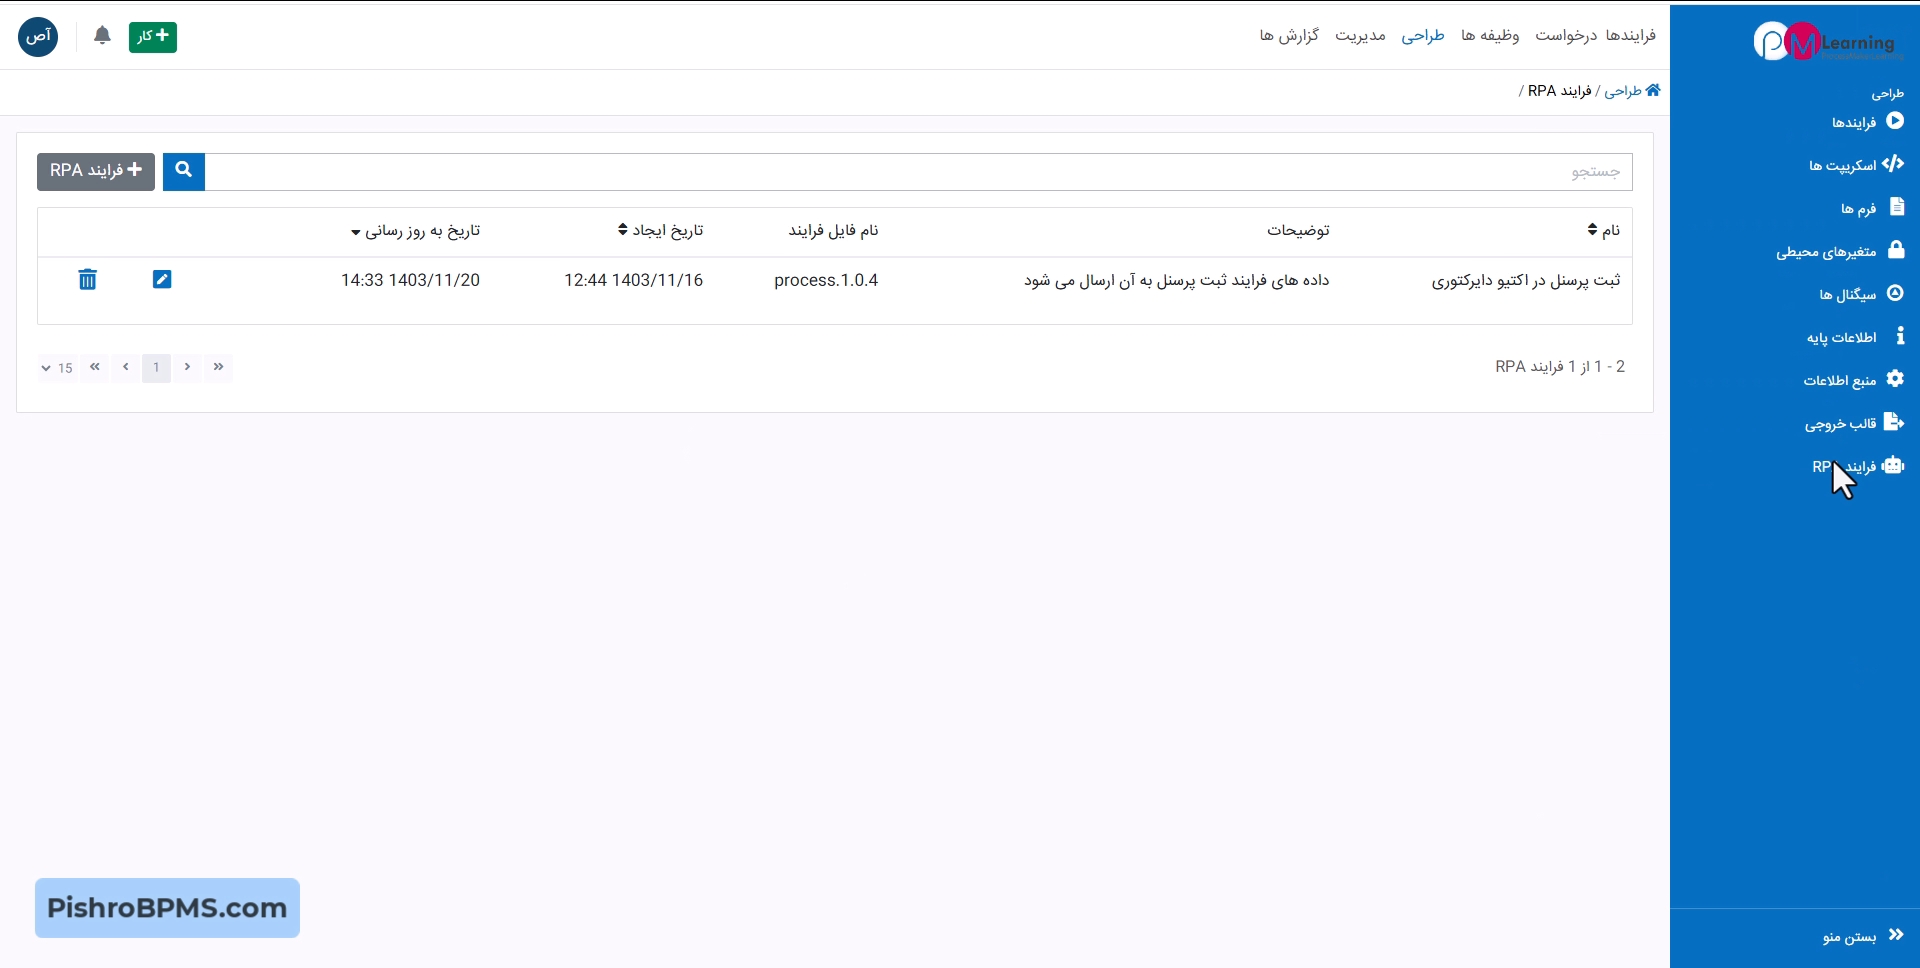
Task: Open سیگنال ها in sidebar
Action: click(1860, 294)
